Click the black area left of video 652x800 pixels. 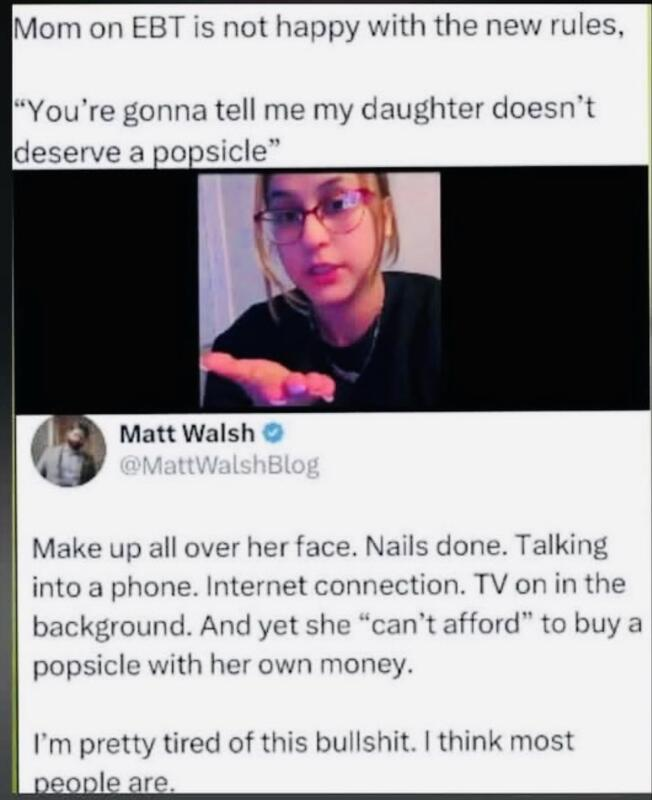click(106, 290)
